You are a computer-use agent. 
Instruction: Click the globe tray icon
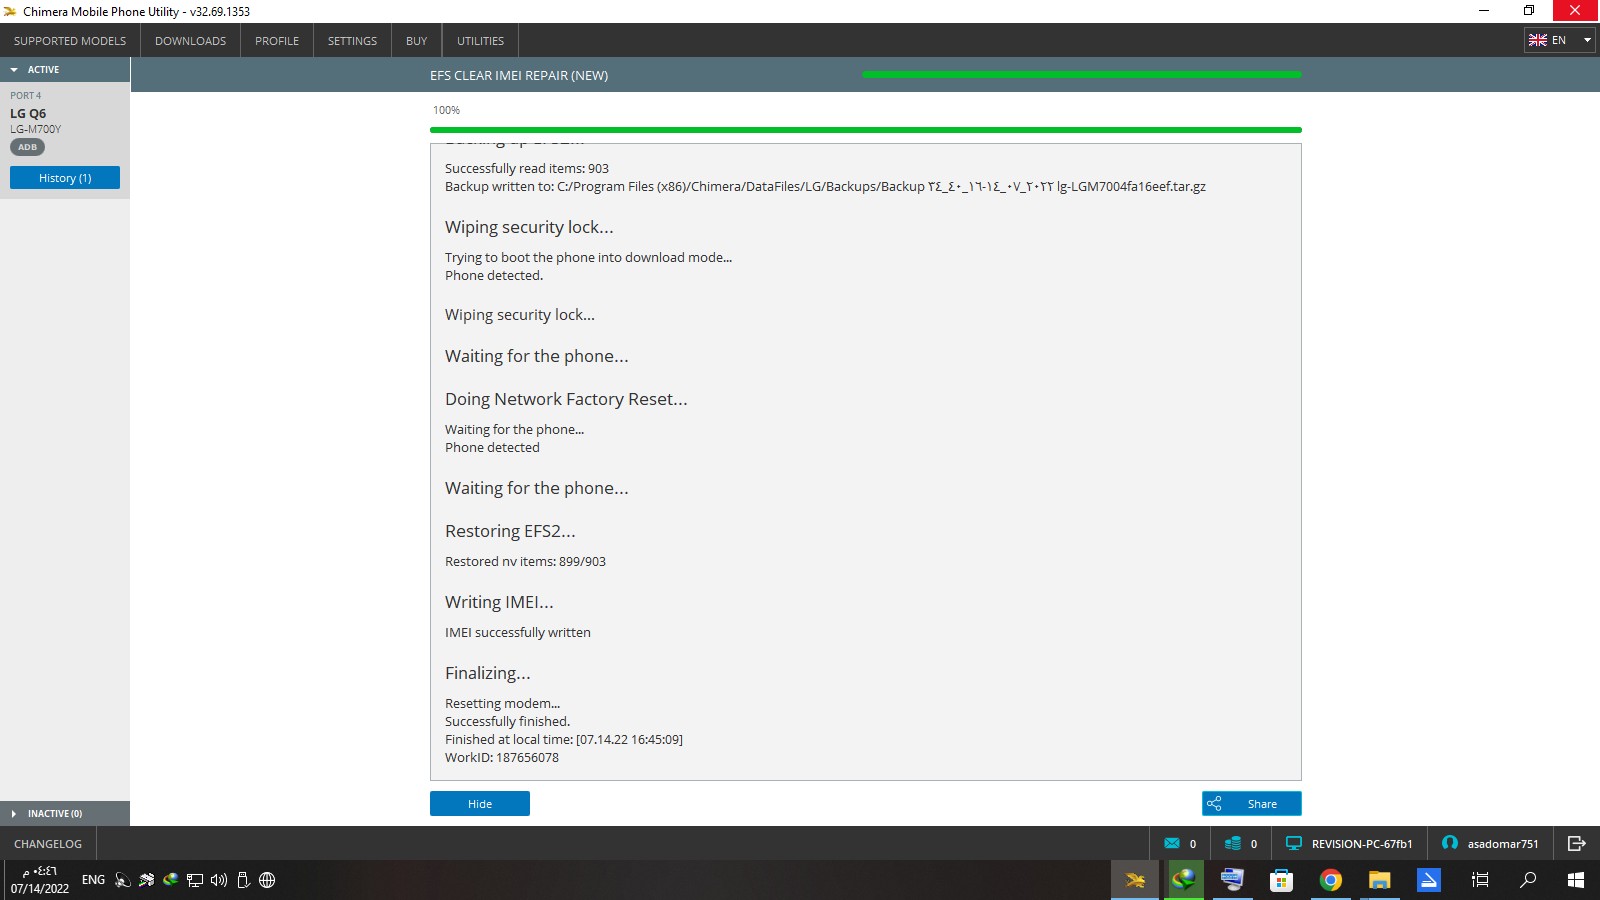[x=267, y=880]
